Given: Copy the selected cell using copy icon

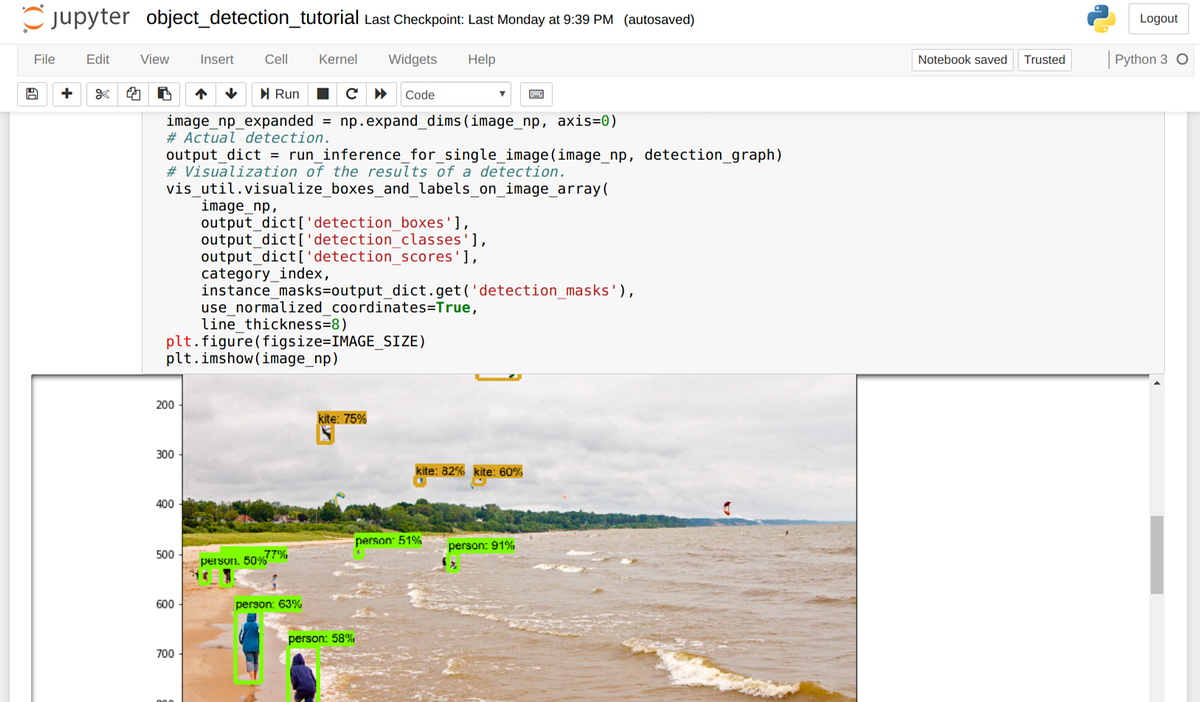Looking at the screenshot, I should pyautogui.click(x=133, y=93).
